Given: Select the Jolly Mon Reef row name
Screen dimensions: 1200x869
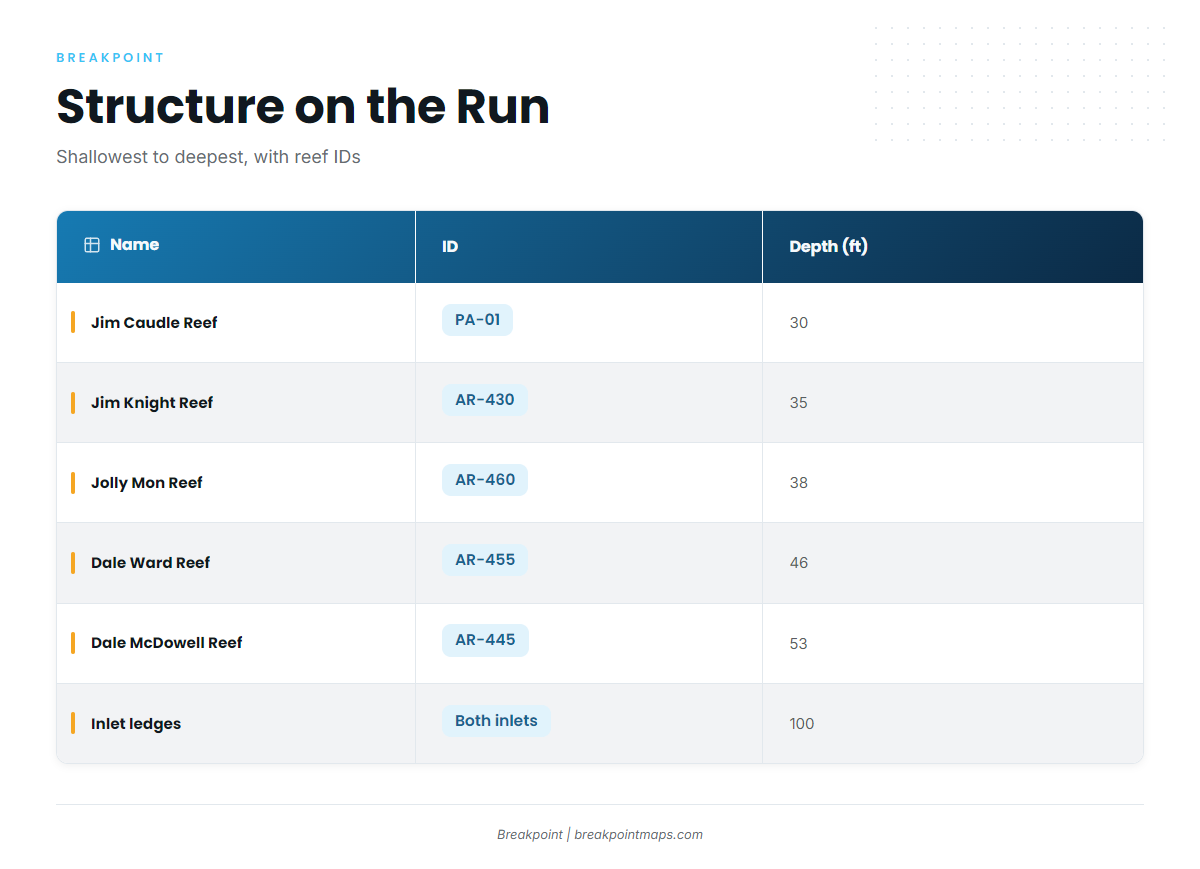Looking at the screenshot, I should point(147,482).
